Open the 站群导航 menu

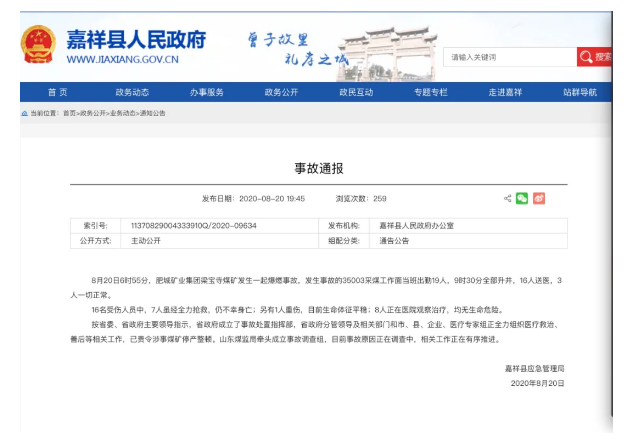pos(580,92)
